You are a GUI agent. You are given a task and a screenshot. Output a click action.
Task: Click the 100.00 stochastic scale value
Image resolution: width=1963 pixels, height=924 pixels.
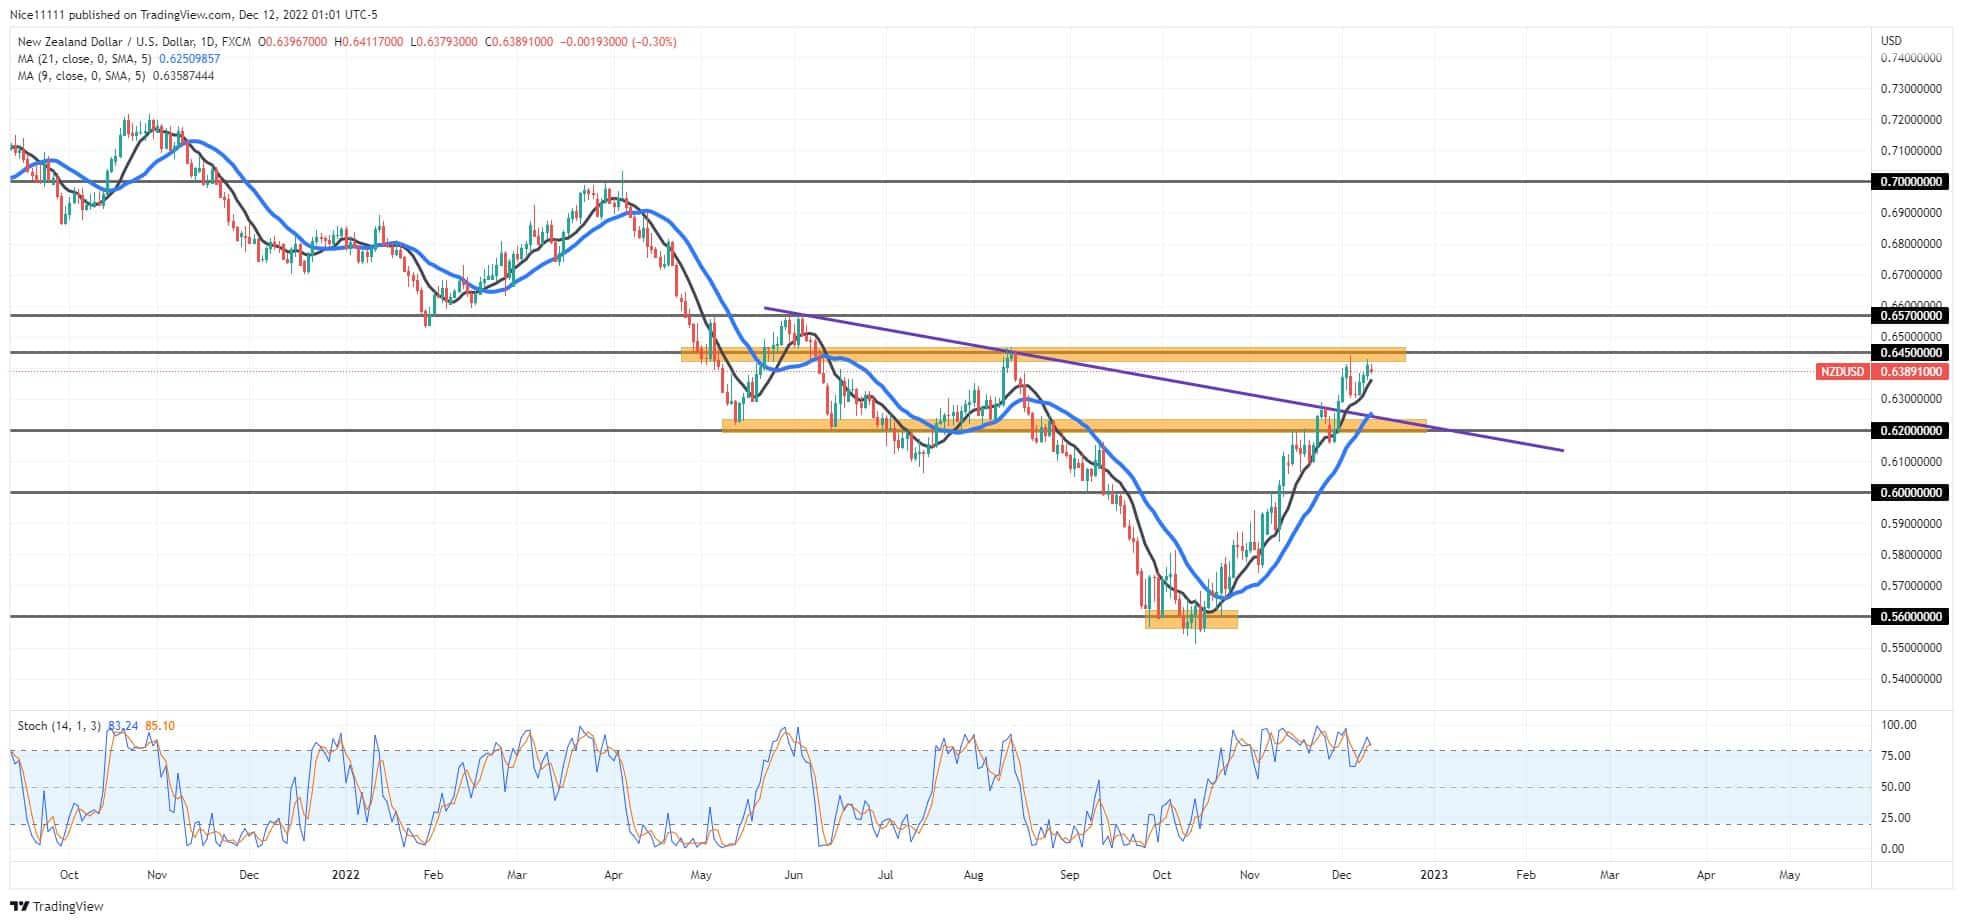[1898, 725]
